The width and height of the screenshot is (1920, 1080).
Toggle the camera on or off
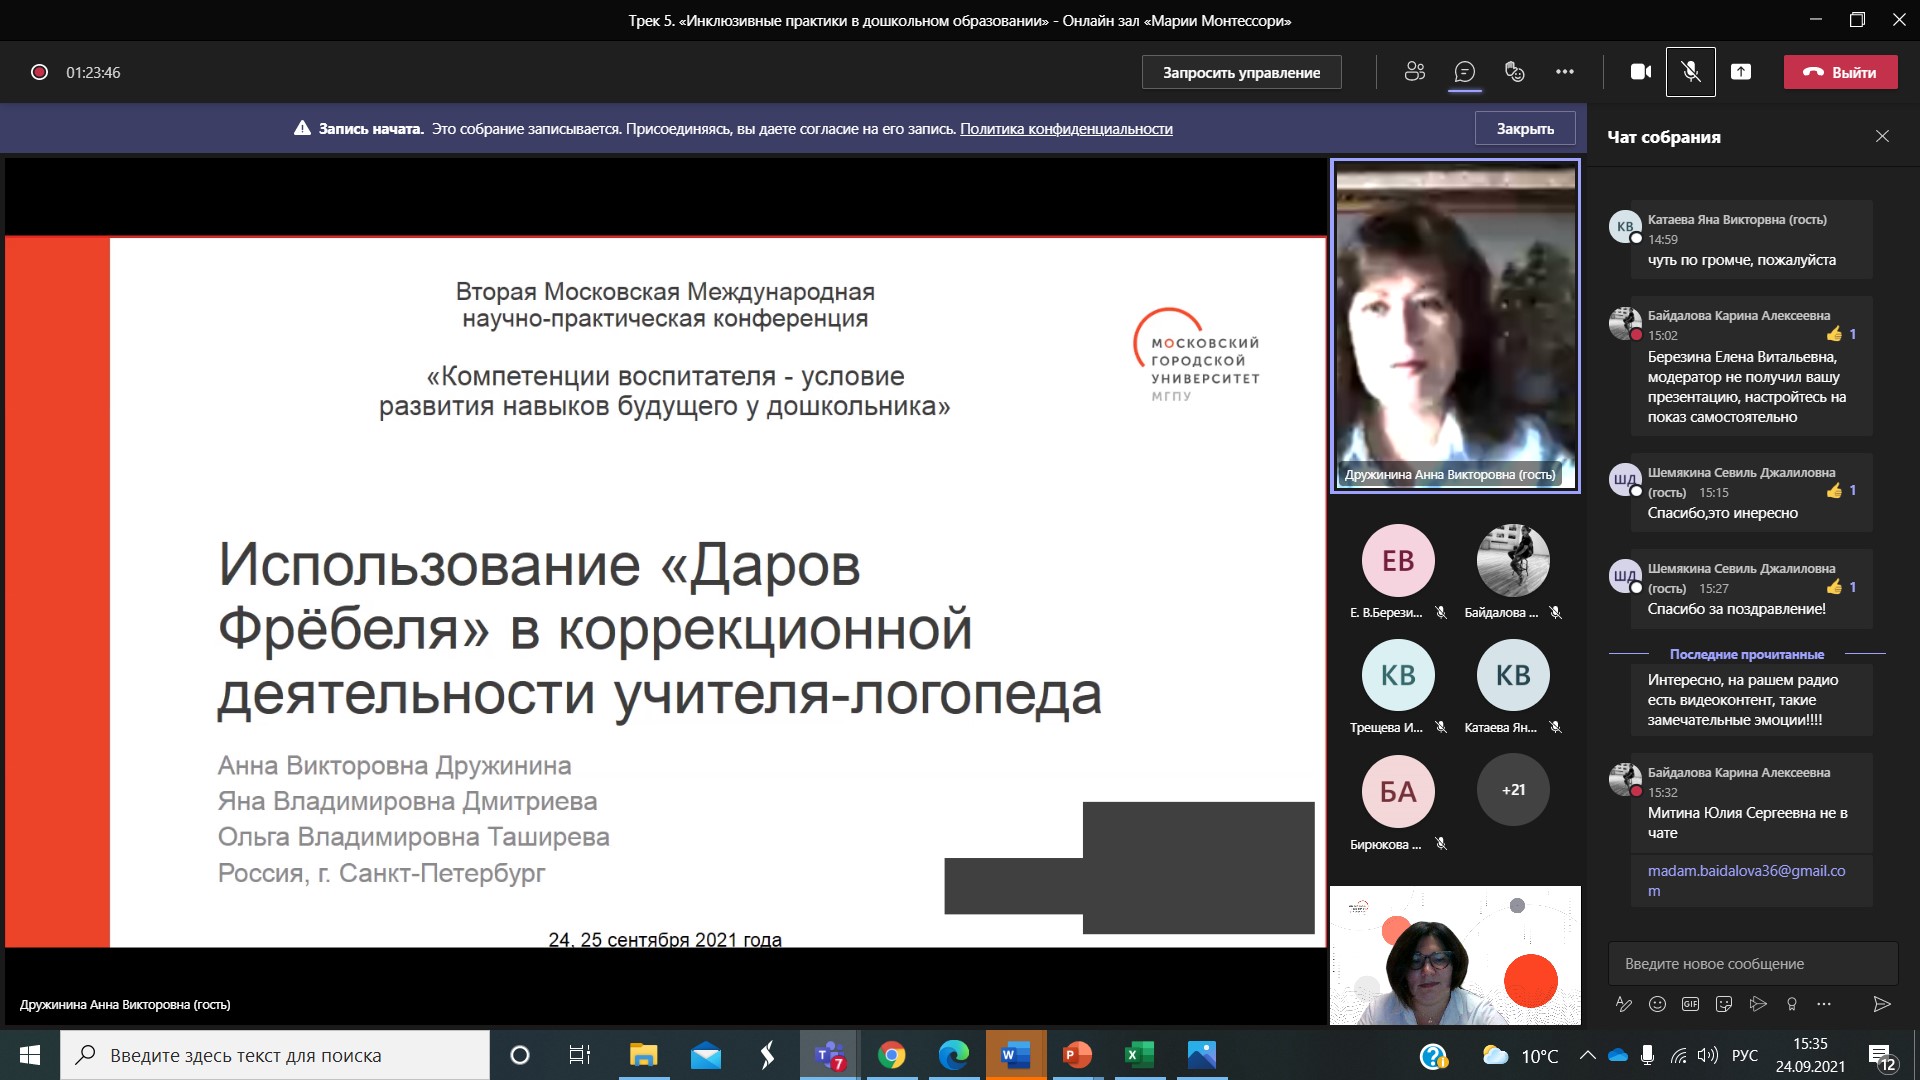click(x=1640, y=72)
